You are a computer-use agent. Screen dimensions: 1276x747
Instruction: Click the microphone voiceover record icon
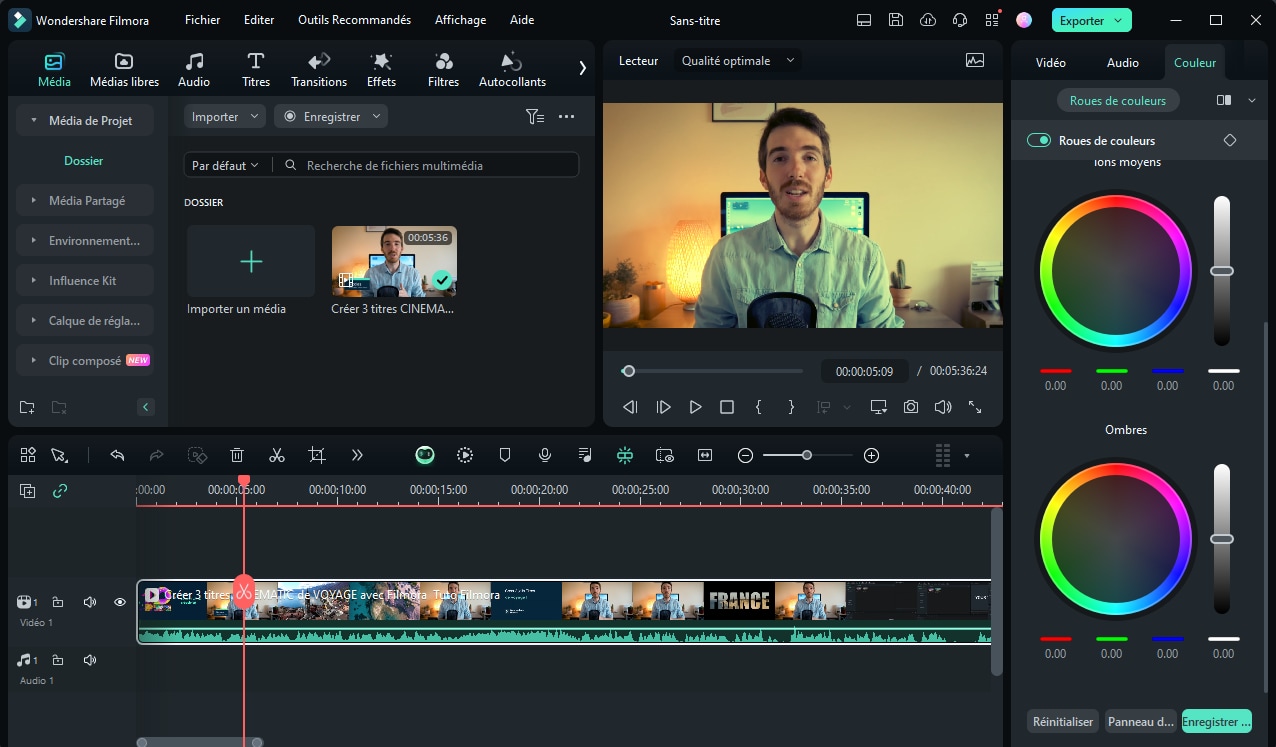[x=545, y=455]
